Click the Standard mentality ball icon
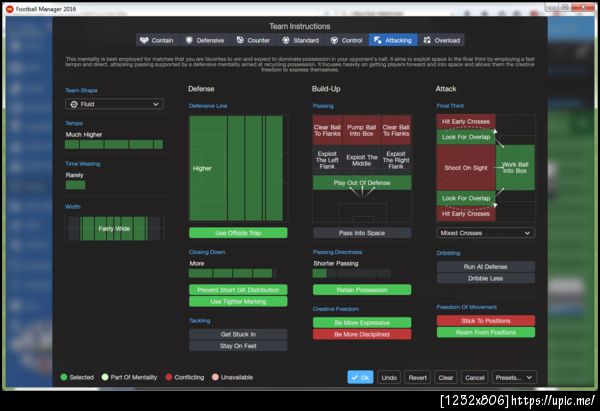Screen dimensions: 600x411 (286, 40)
